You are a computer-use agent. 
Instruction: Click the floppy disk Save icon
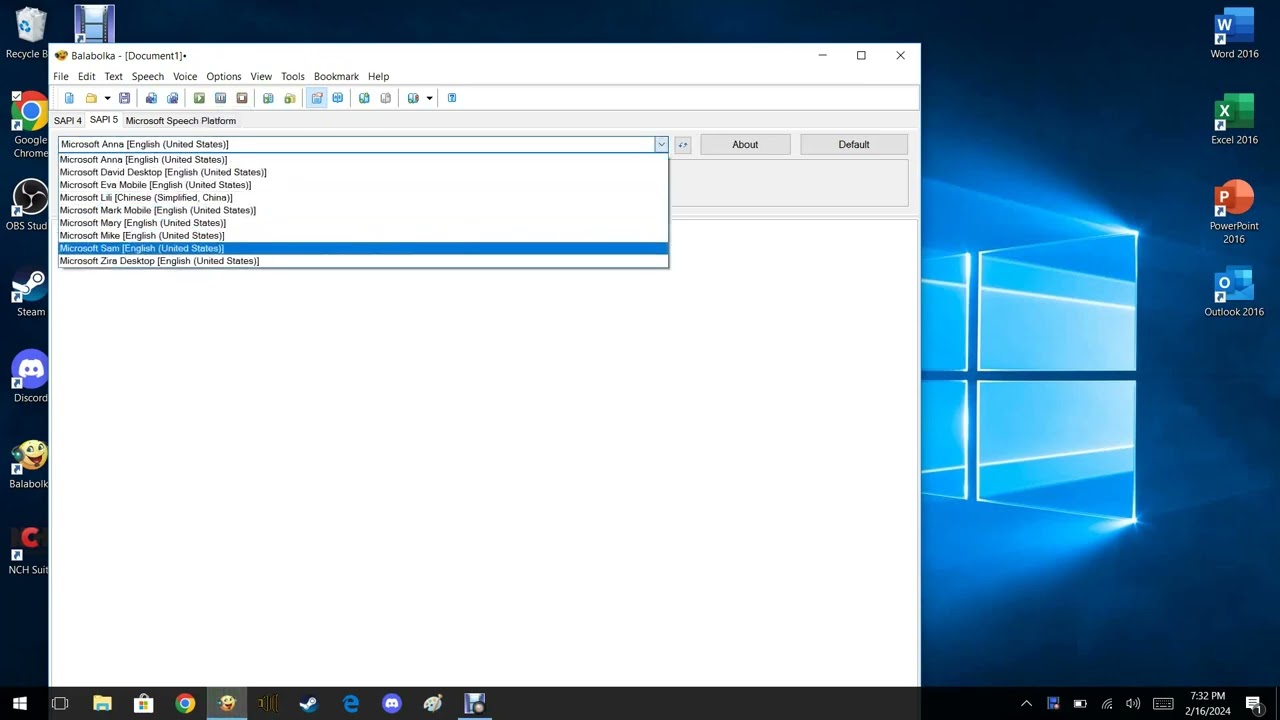[x=124, y=98]
